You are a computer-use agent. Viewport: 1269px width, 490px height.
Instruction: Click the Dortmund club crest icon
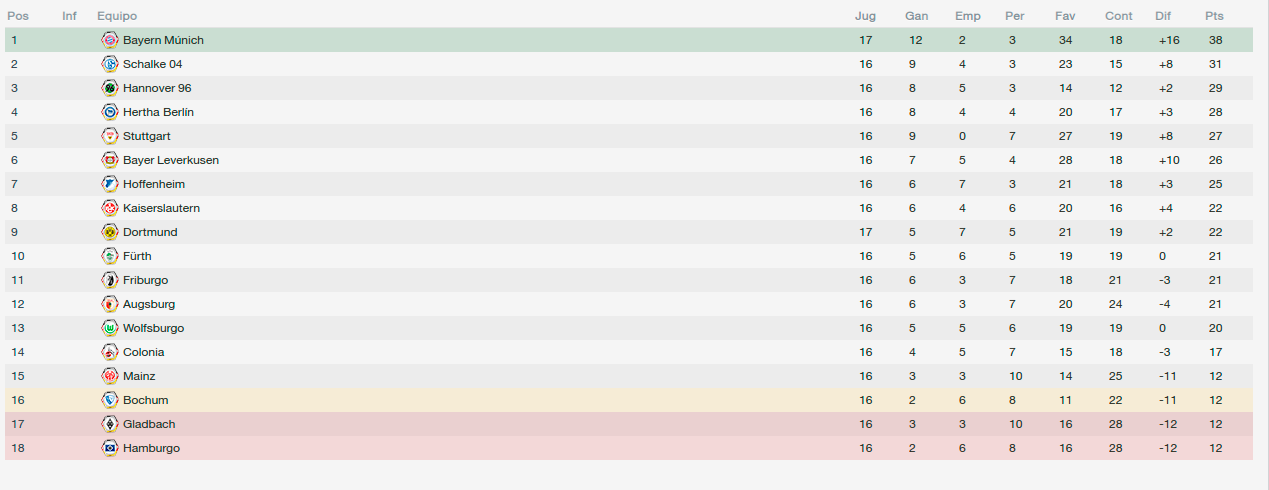(x=110, y=232)
